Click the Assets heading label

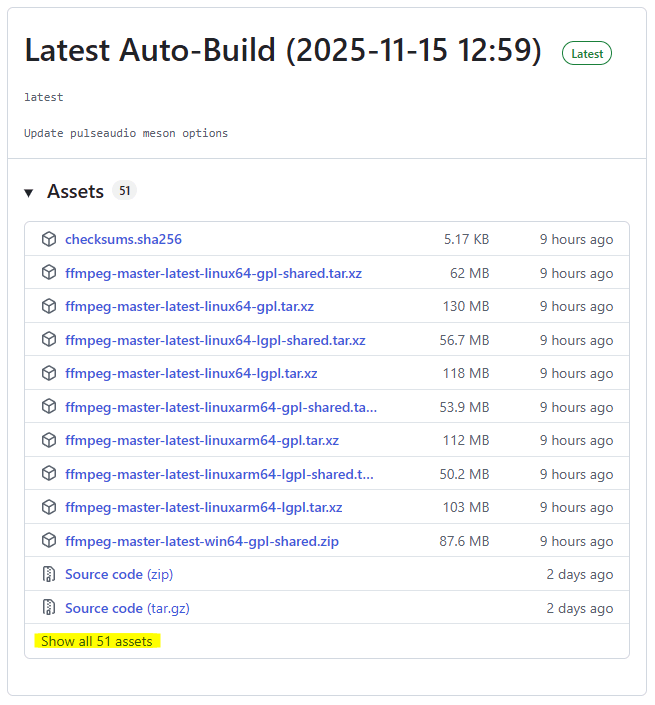(x=75, y=191)
